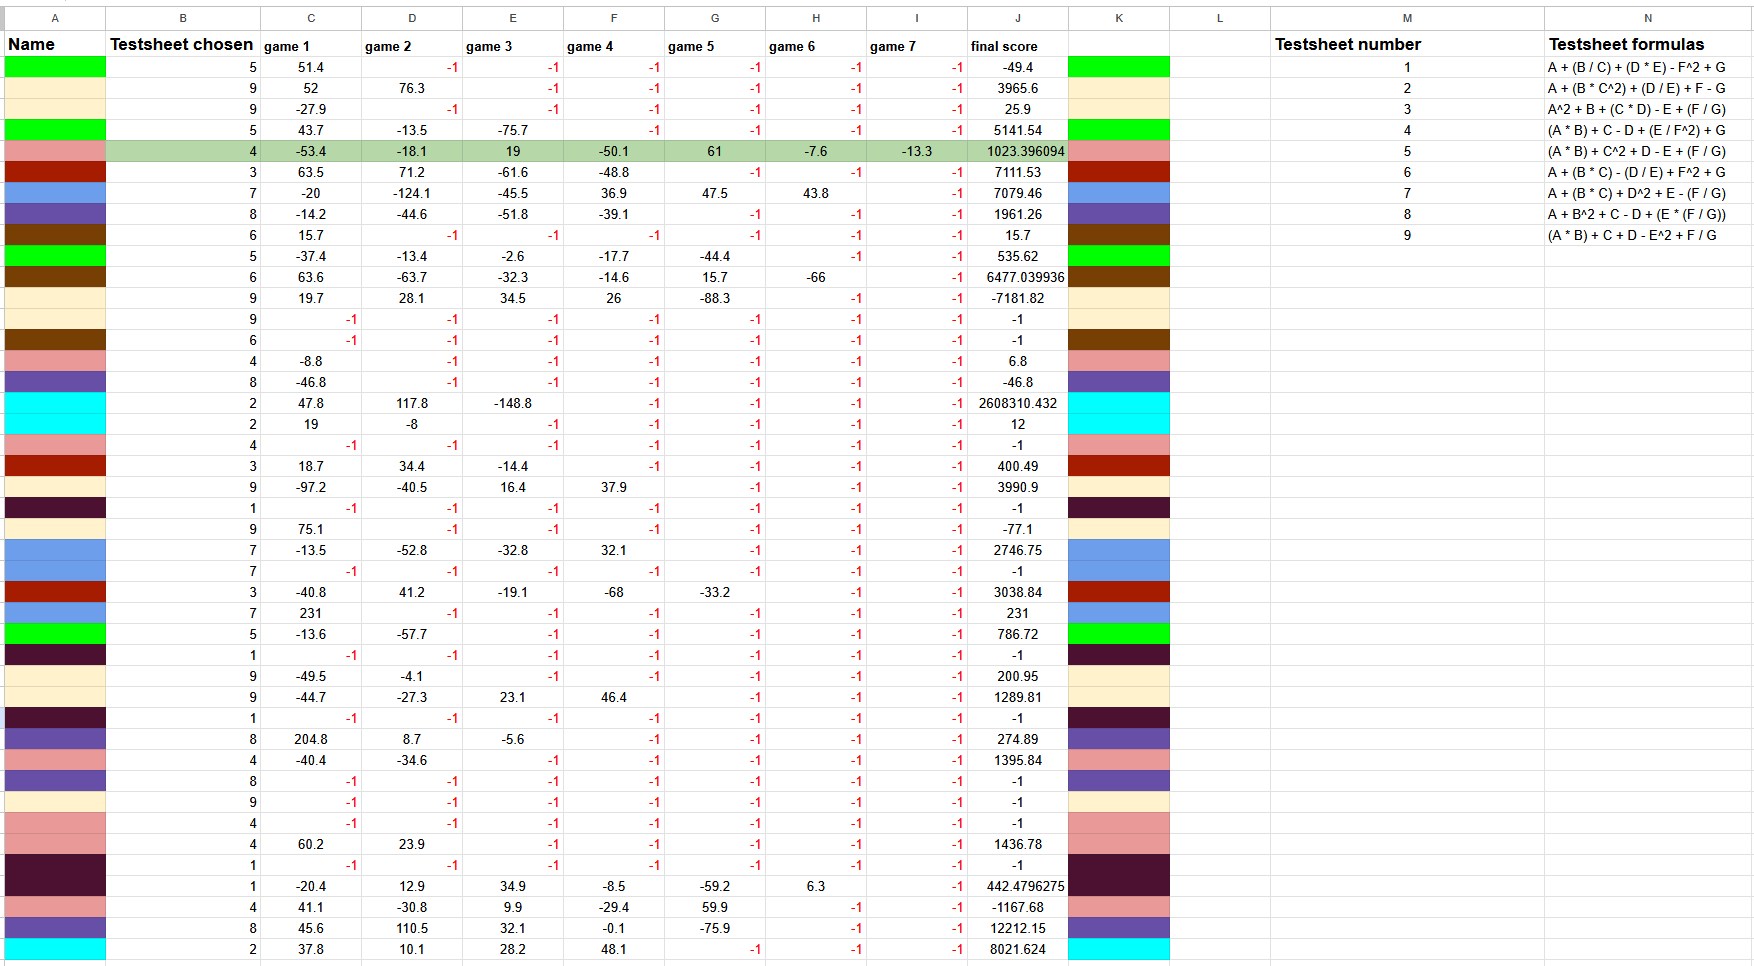Screen dimensions: 1754x966
Task: Select highlighted game 5 value "61"
Action: point(715,151)
